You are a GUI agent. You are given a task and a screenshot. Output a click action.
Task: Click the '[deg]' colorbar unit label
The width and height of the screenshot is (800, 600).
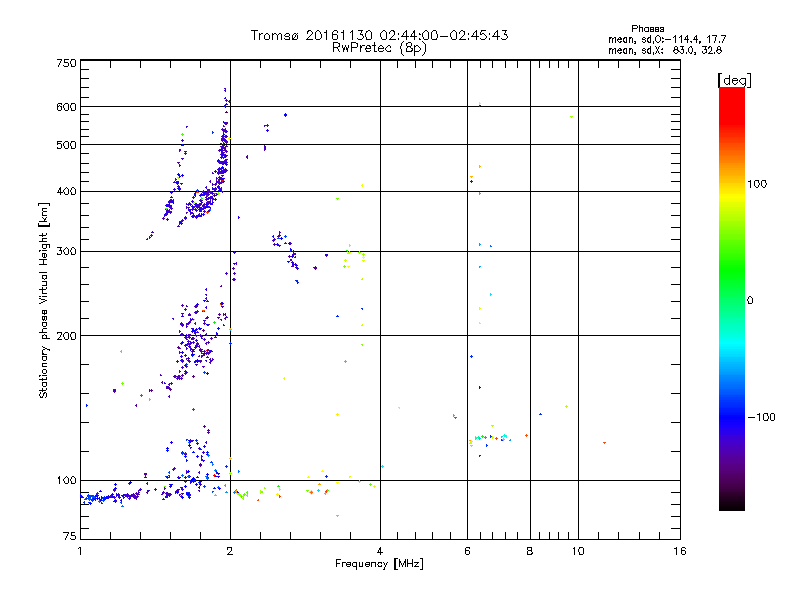734,80
